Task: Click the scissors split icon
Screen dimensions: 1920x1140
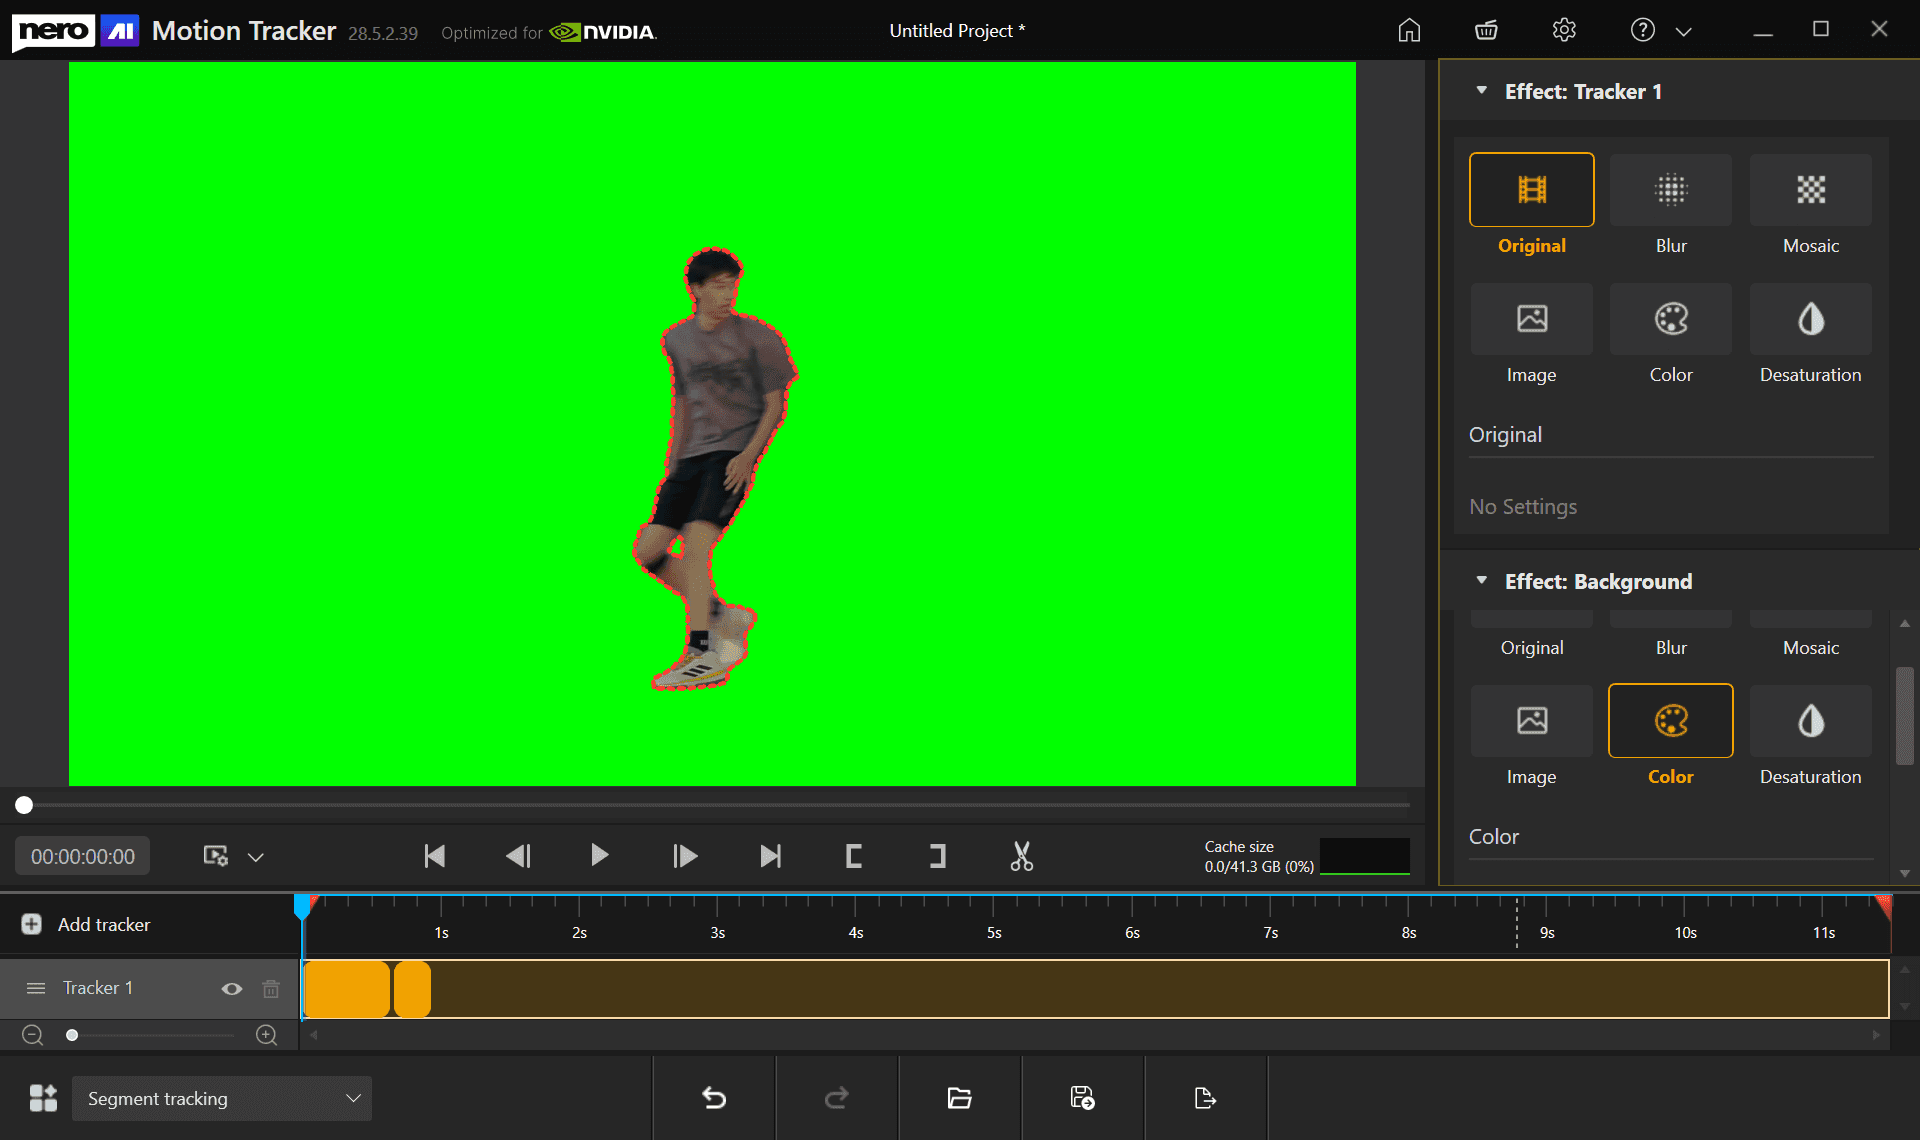Action: click(1021, 856)
